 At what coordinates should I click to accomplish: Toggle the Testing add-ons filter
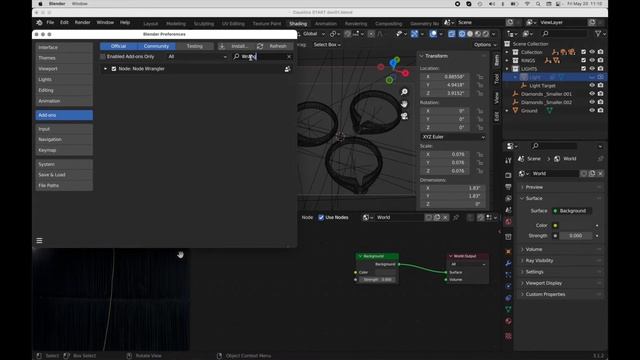195,46
